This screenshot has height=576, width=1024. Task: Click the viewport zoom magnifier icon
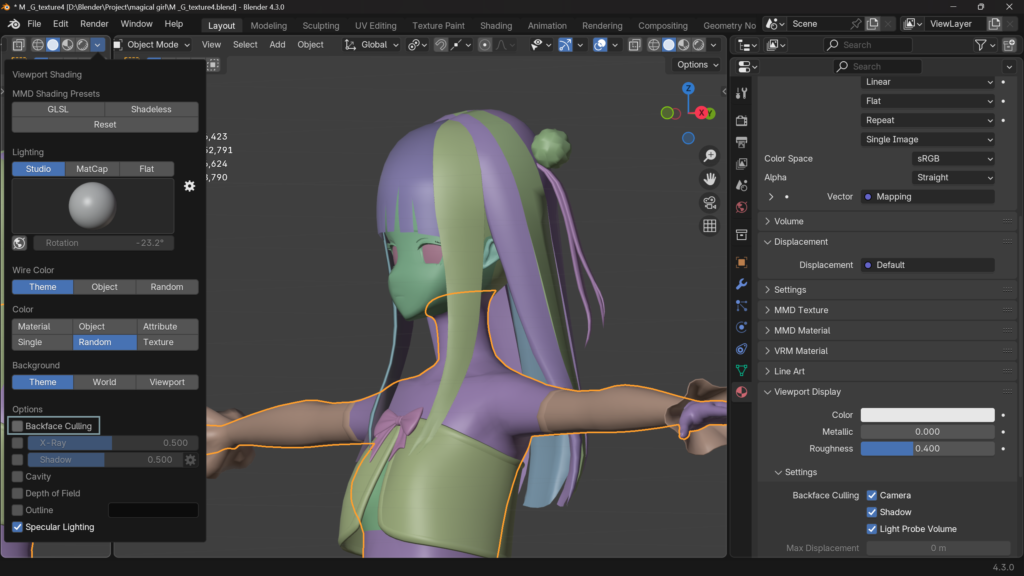[x=709, y=156]
